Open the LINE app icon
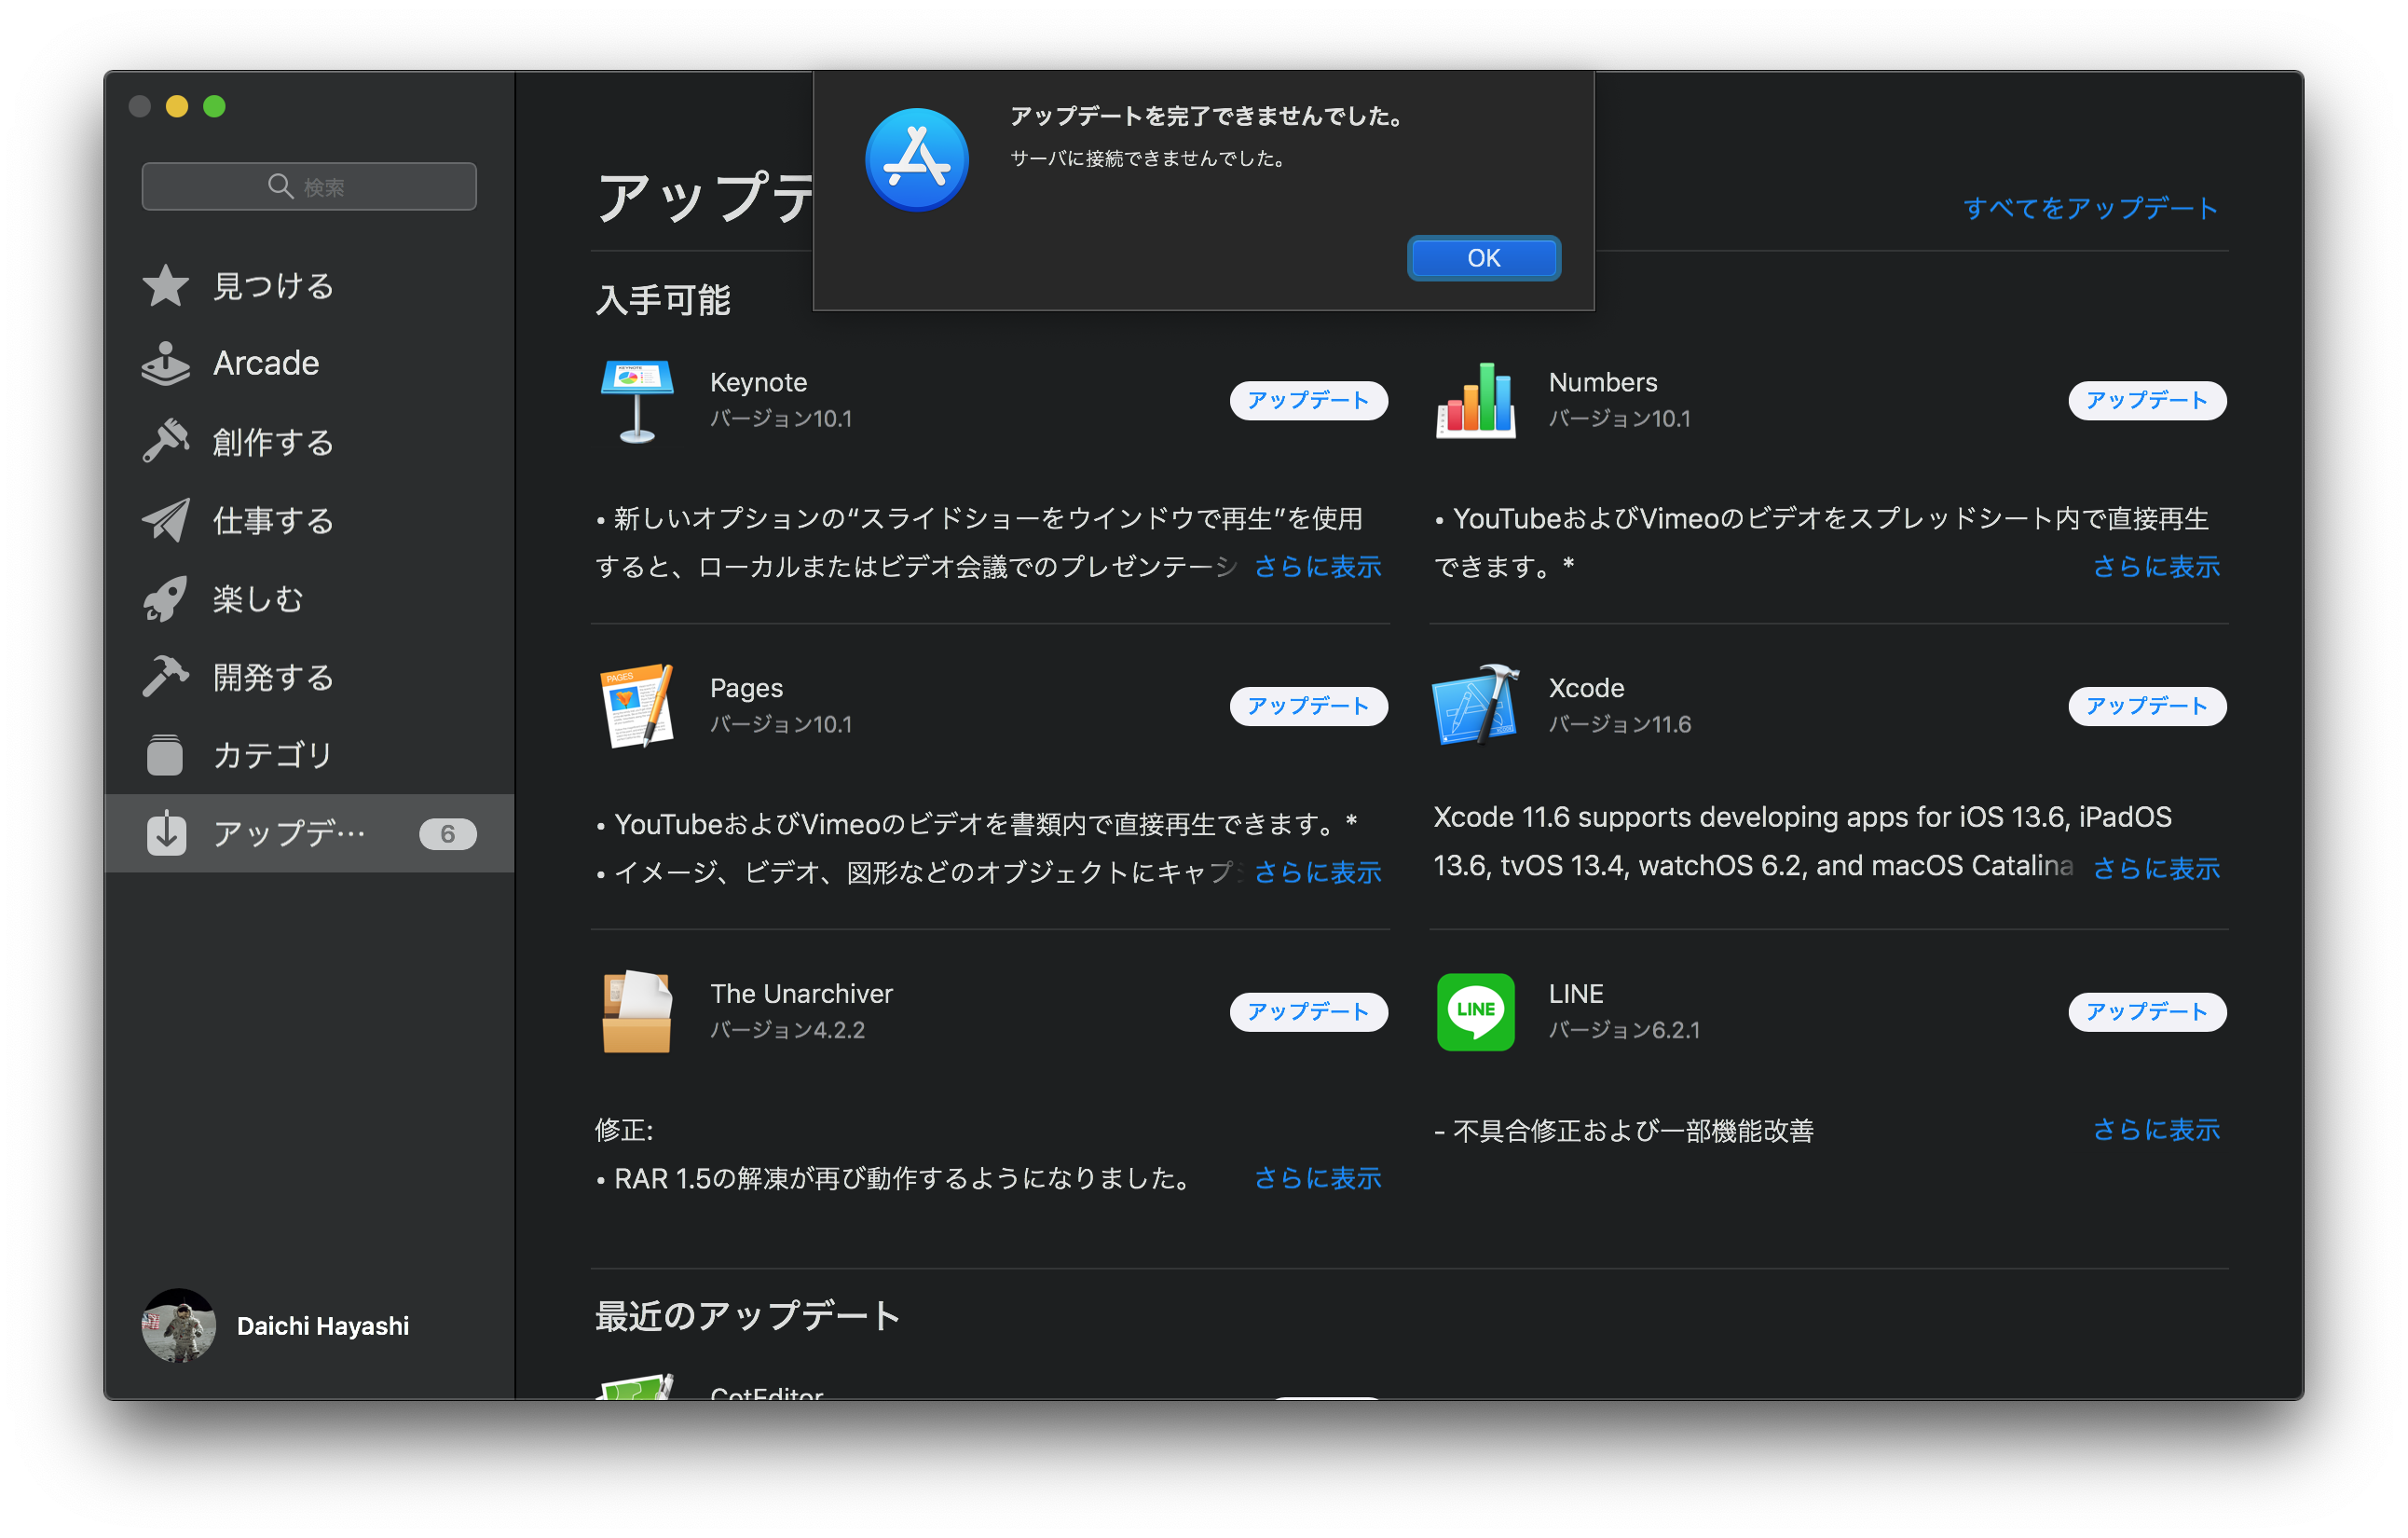Viewport: 2408px width, 1538px height. [1474, 1011]
